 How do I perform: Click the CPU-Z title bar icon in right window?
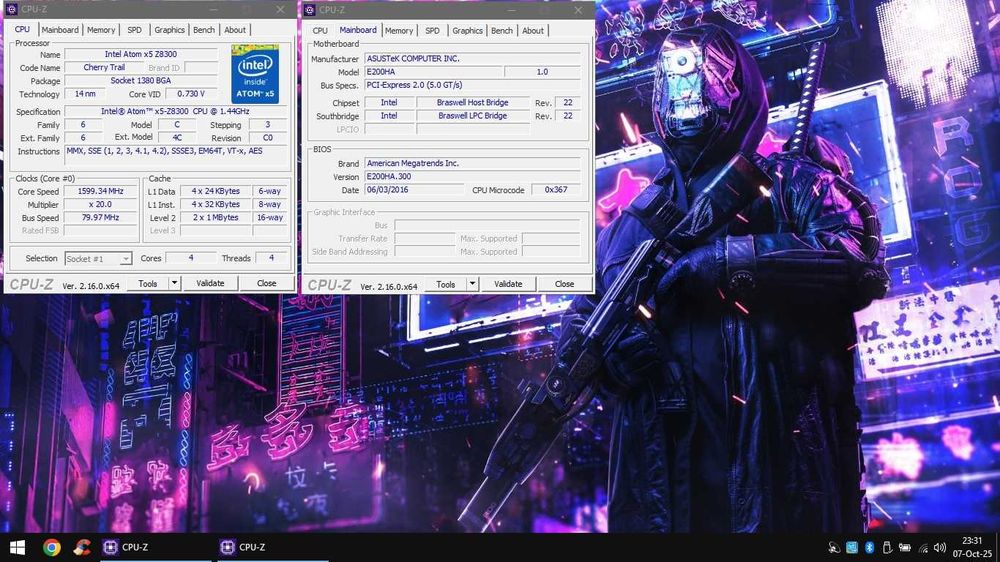[x=309, y=10]
